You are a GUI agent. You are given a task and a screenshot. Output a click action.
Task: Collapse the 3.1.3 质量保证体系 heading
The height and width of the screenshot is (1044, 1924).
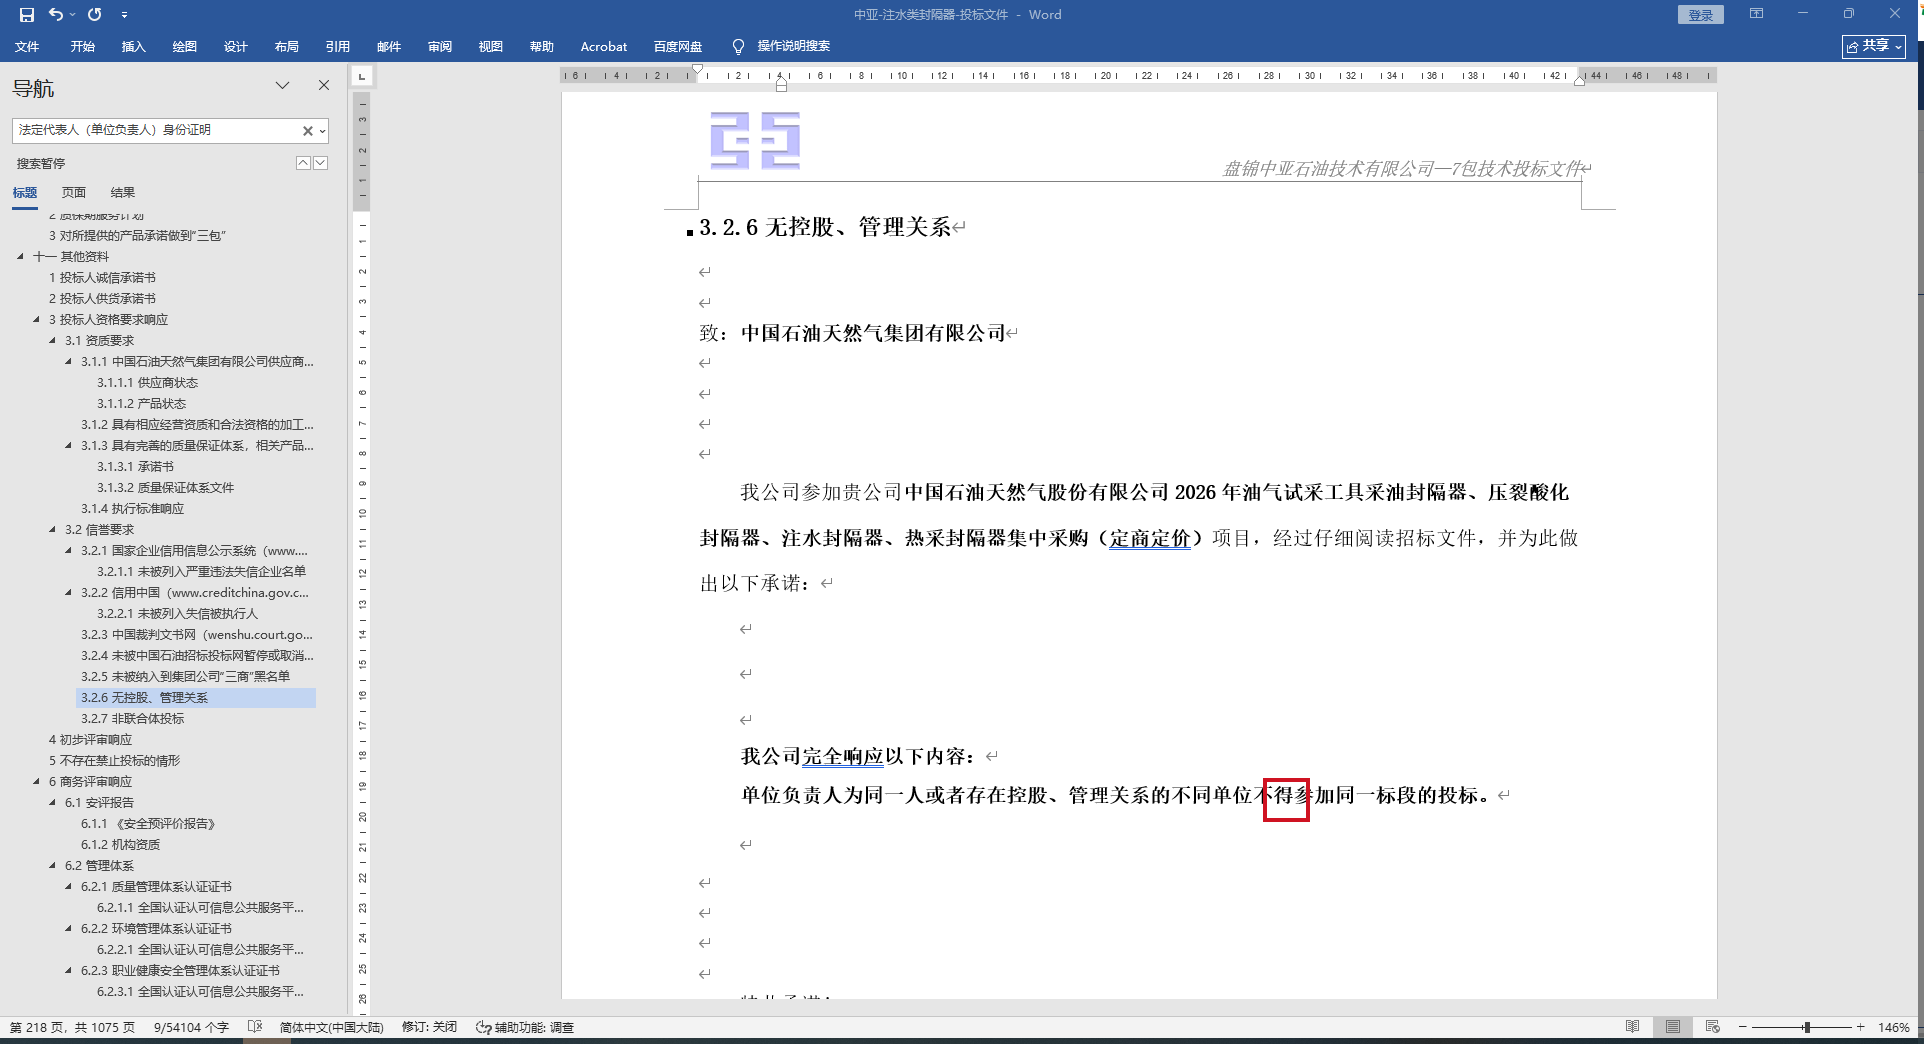(x=68, y=446)
